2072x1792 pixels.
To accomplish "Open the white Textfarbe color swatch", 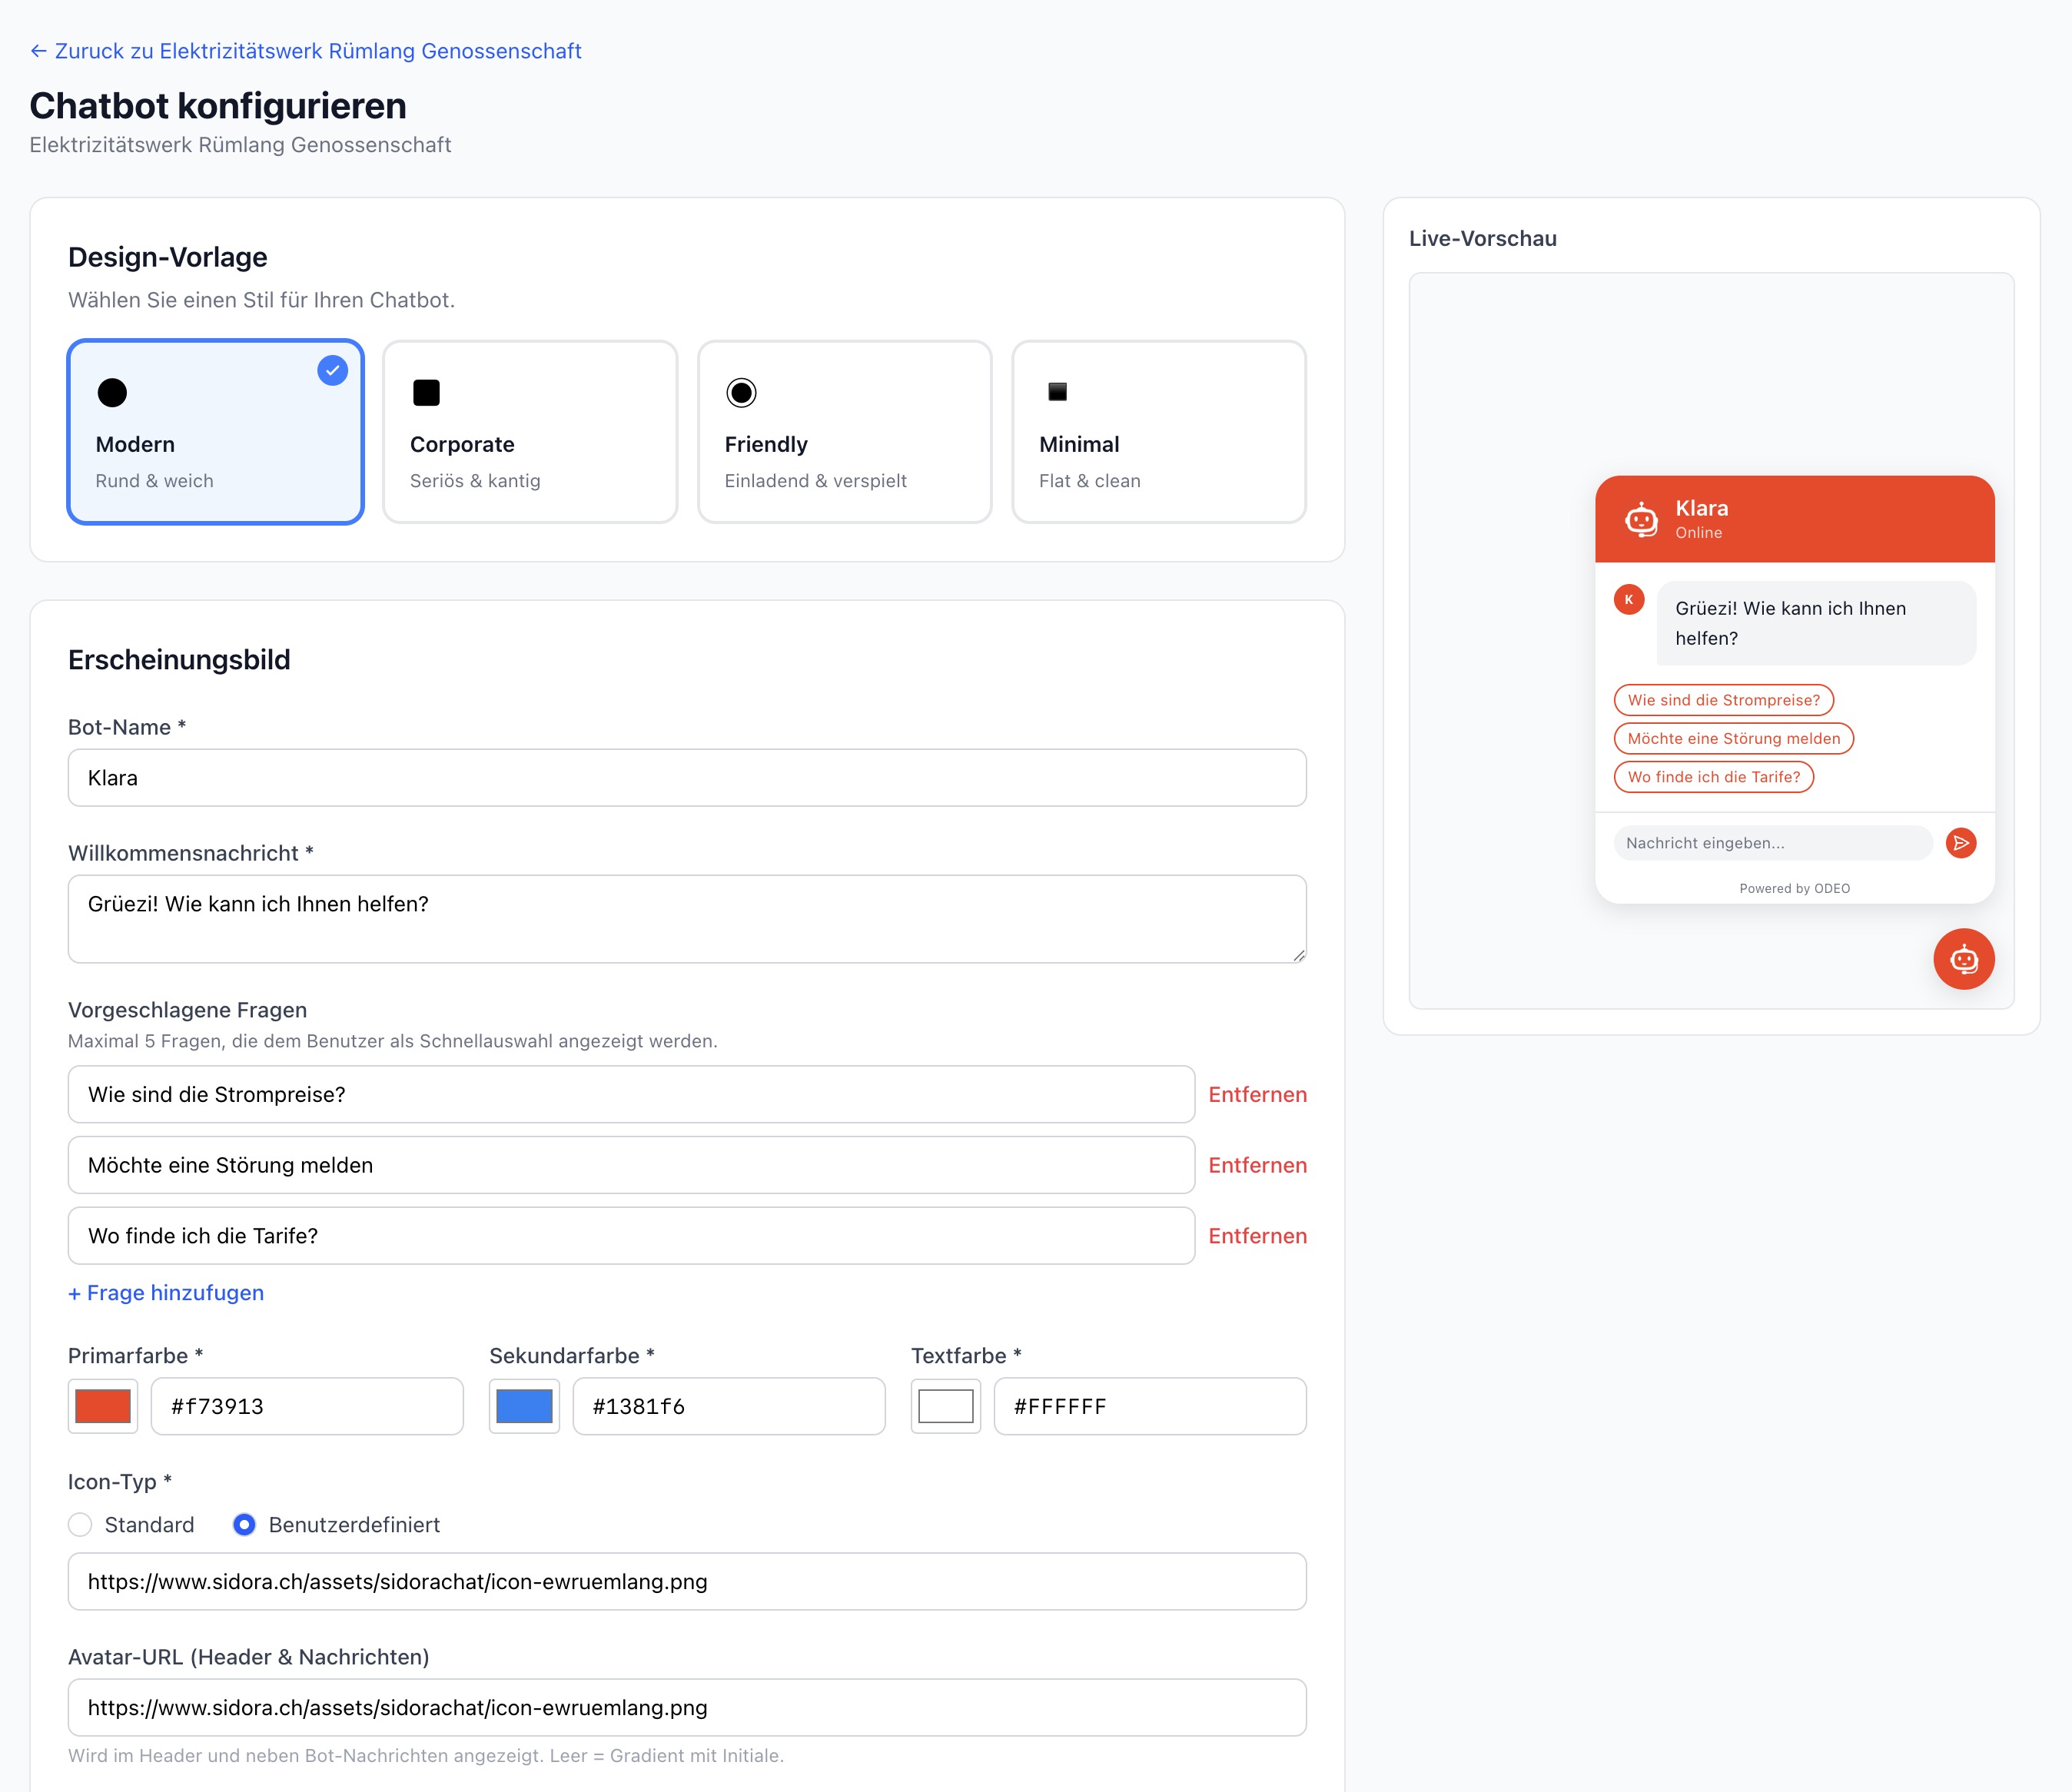I will pos(945,1406).
